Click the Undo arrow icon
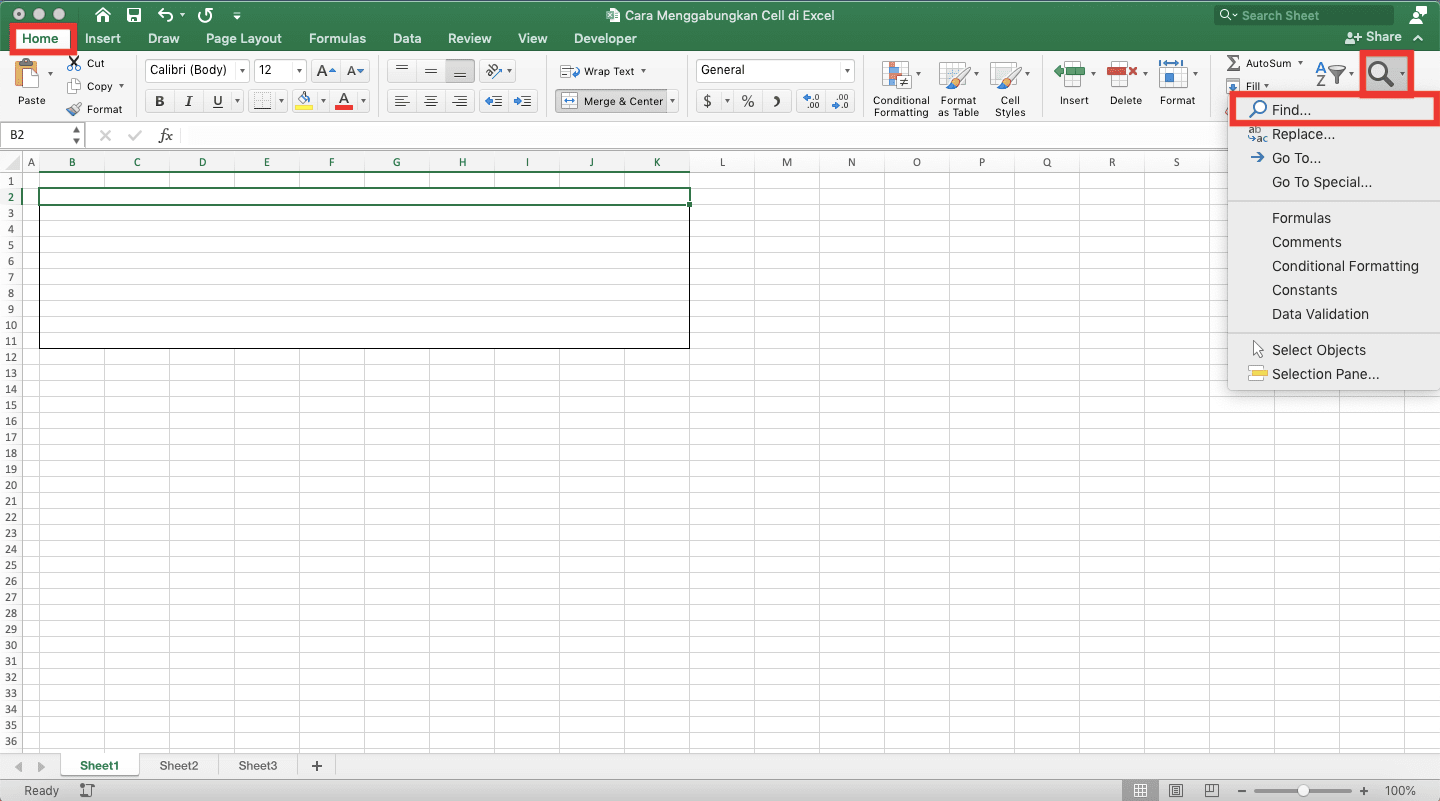This screenshot has width=1440, height=801. click(x=166, y=15)
